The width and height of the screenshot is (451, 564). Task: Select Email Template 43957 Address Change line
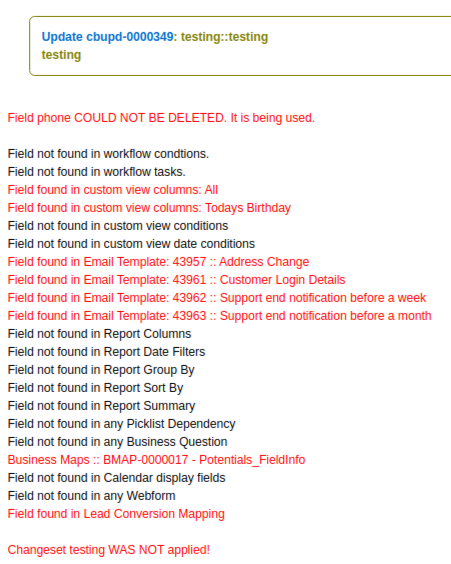point(158,261)
